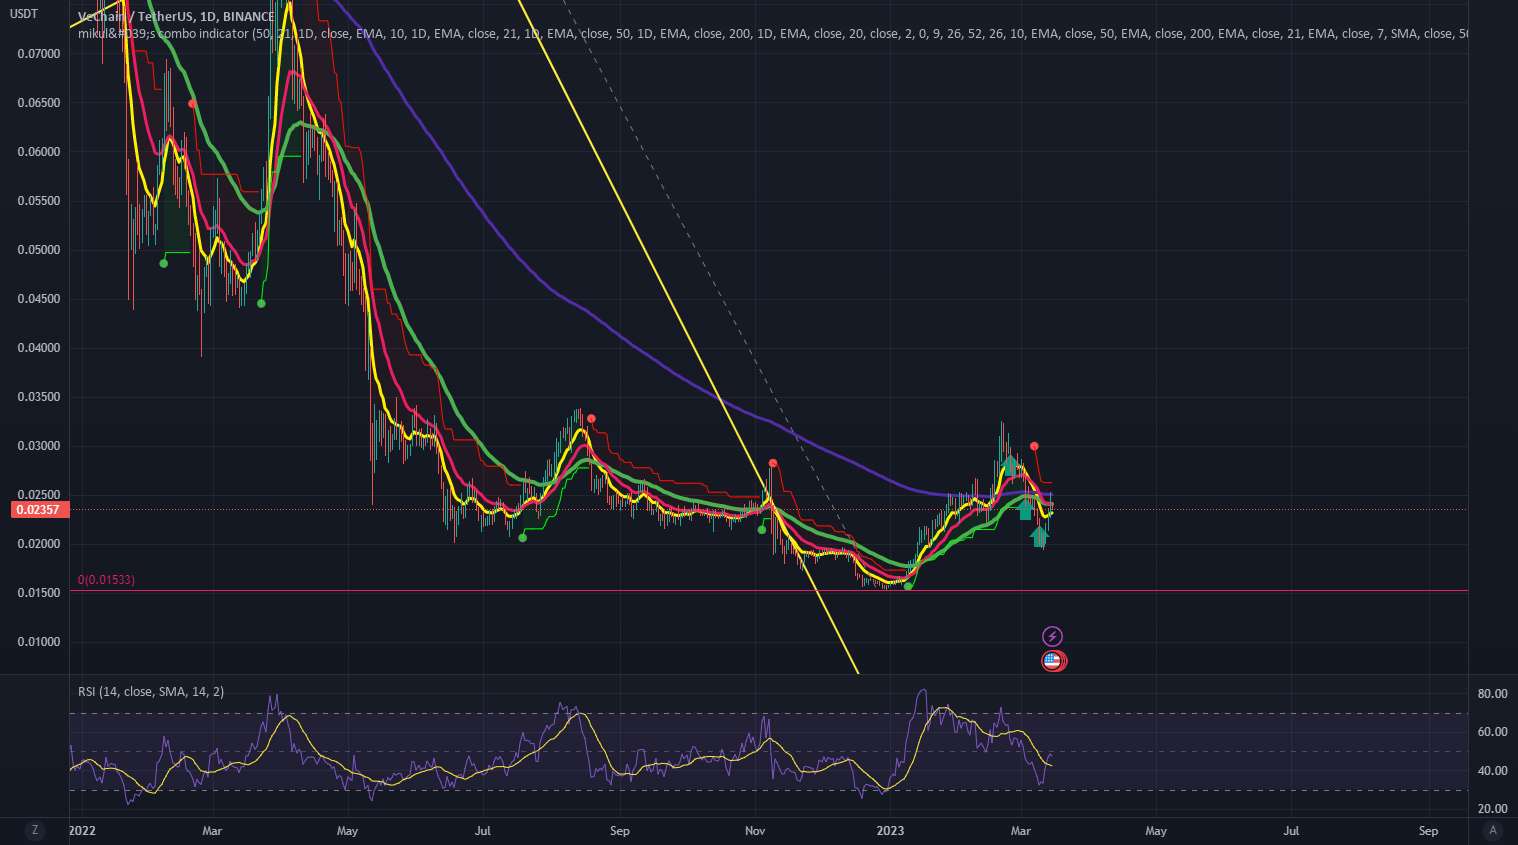Click the red sell dot near March 2023
Viewport: 1518px width, 845px height.
1034,446
